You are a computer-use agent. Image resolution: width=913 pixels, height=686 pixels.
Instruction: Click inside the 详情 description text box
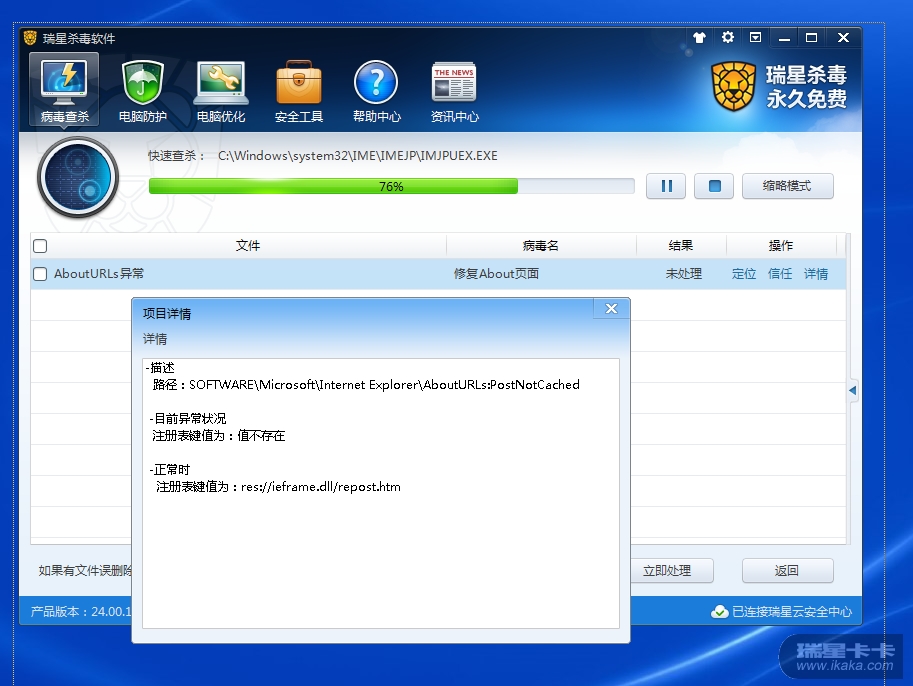[x=381, y=493]
